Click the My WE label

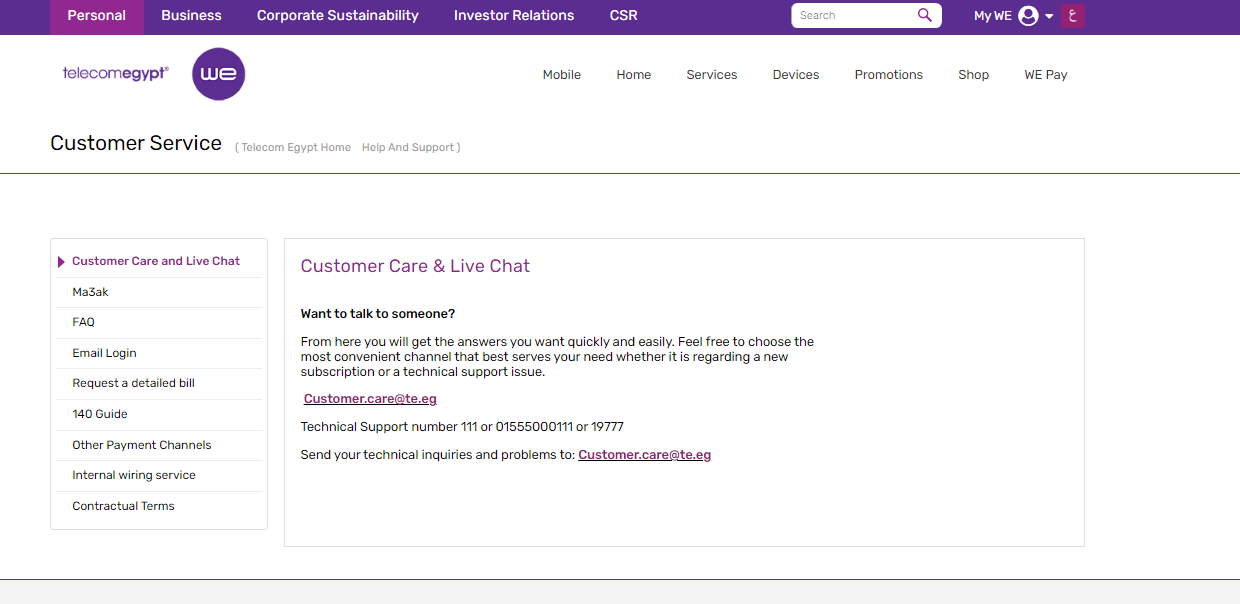pos(993,16)
